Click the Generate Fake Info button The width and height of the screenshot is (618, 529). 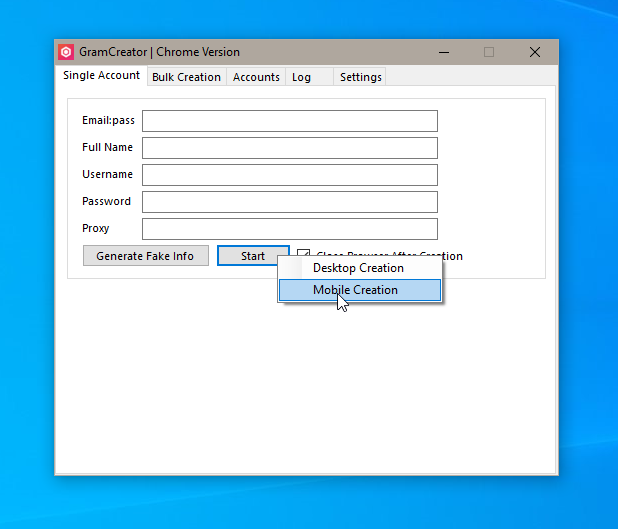[146, 256]
